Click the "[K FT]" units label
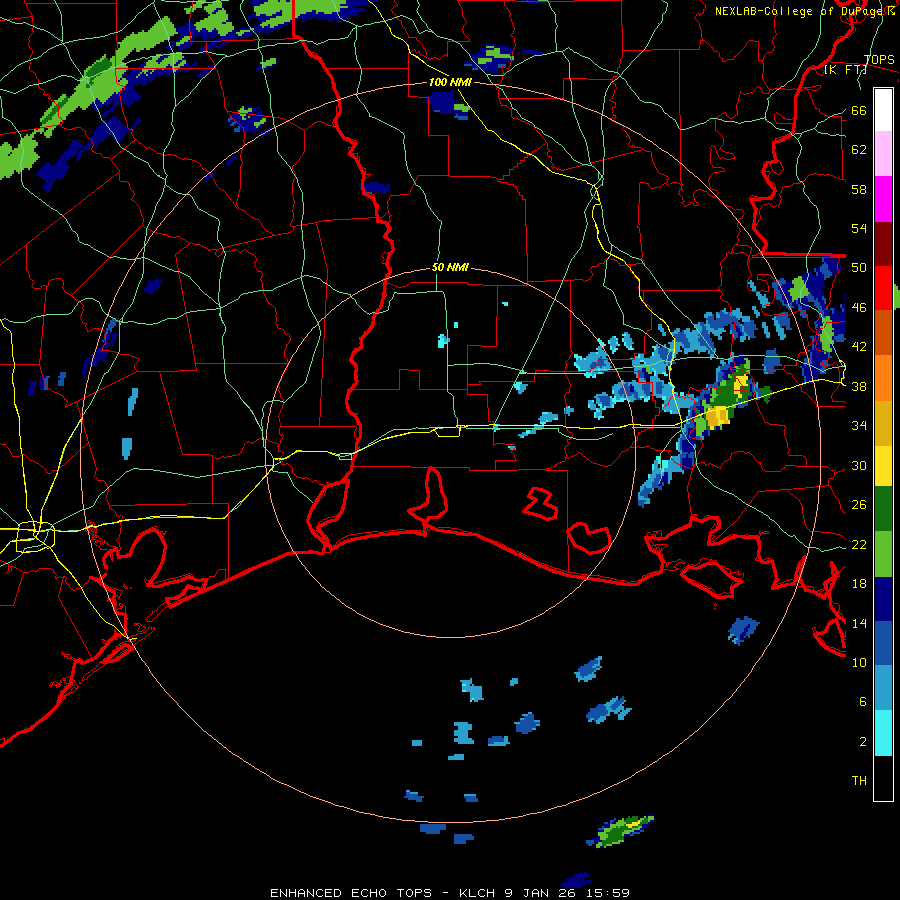Viewport: 900px width, 900px height. tap(845, 70)
